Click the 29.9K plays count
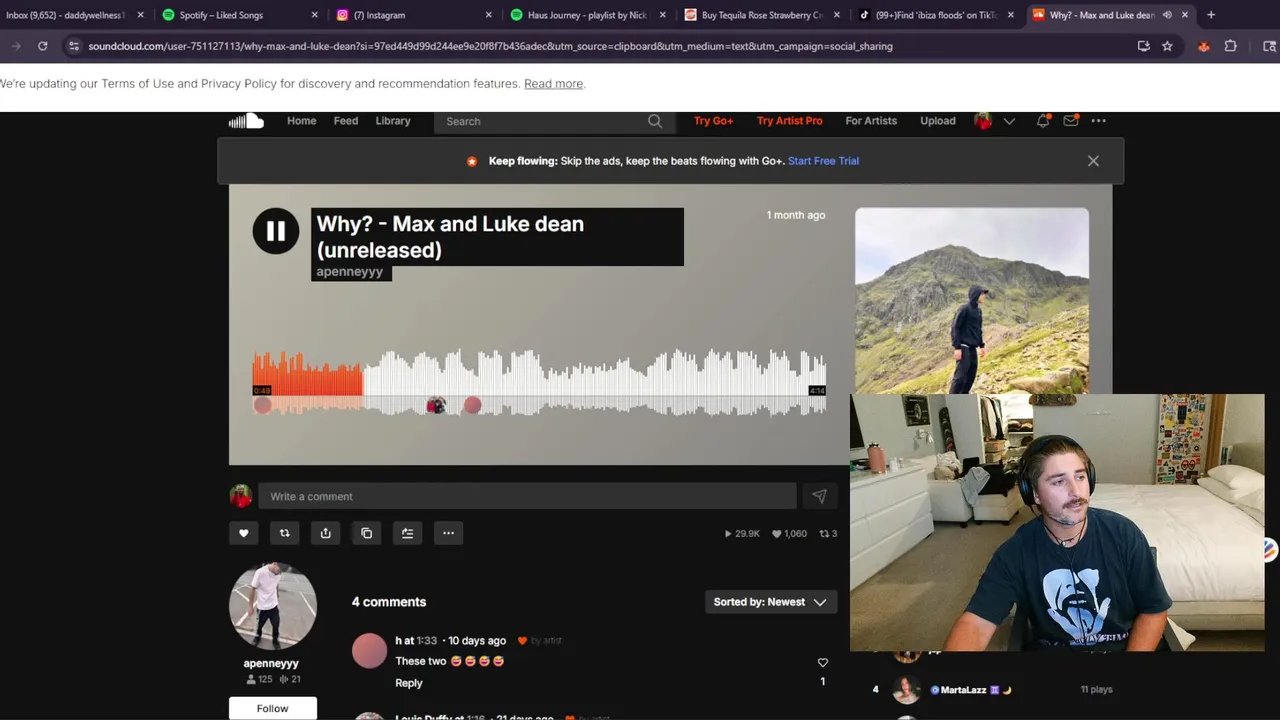 point(742,534)
